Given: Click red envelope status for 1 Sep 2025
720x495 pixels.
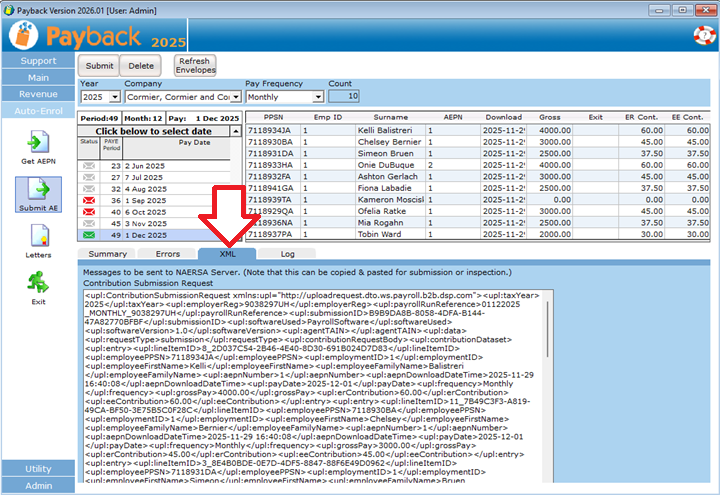Looking at the screenshot, I should pos(88,199).
